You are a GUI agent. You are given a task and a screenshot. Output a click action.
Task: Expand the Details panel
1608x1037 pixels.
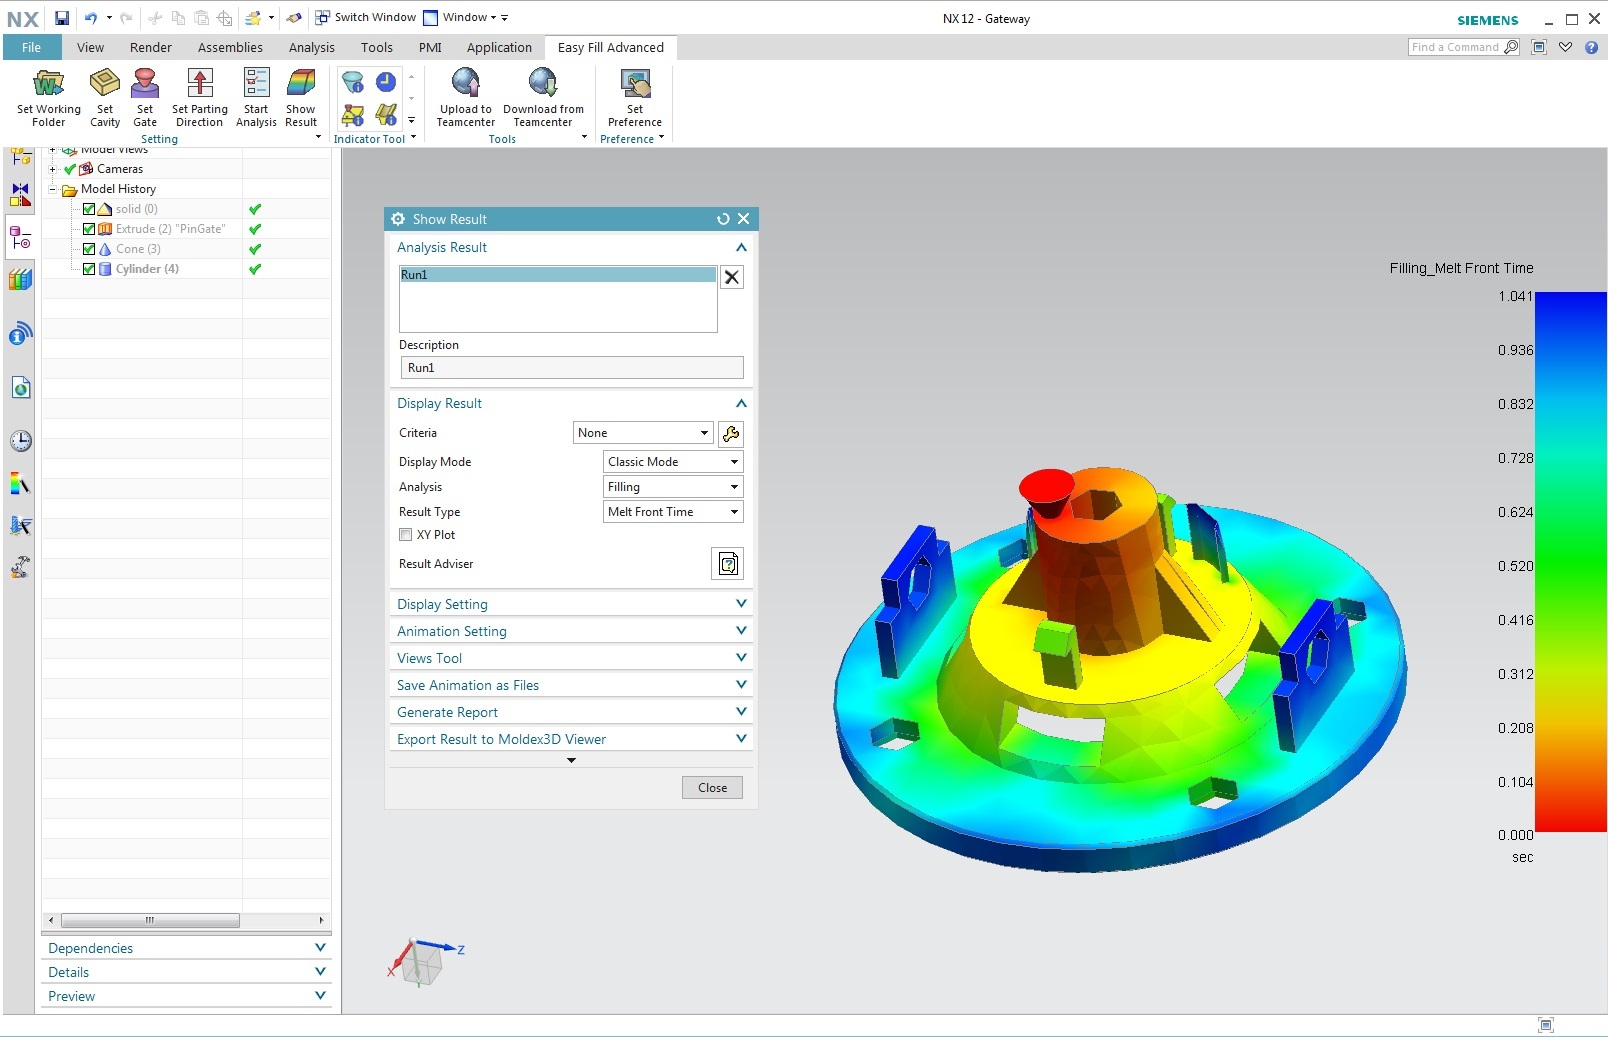(187, 972)
